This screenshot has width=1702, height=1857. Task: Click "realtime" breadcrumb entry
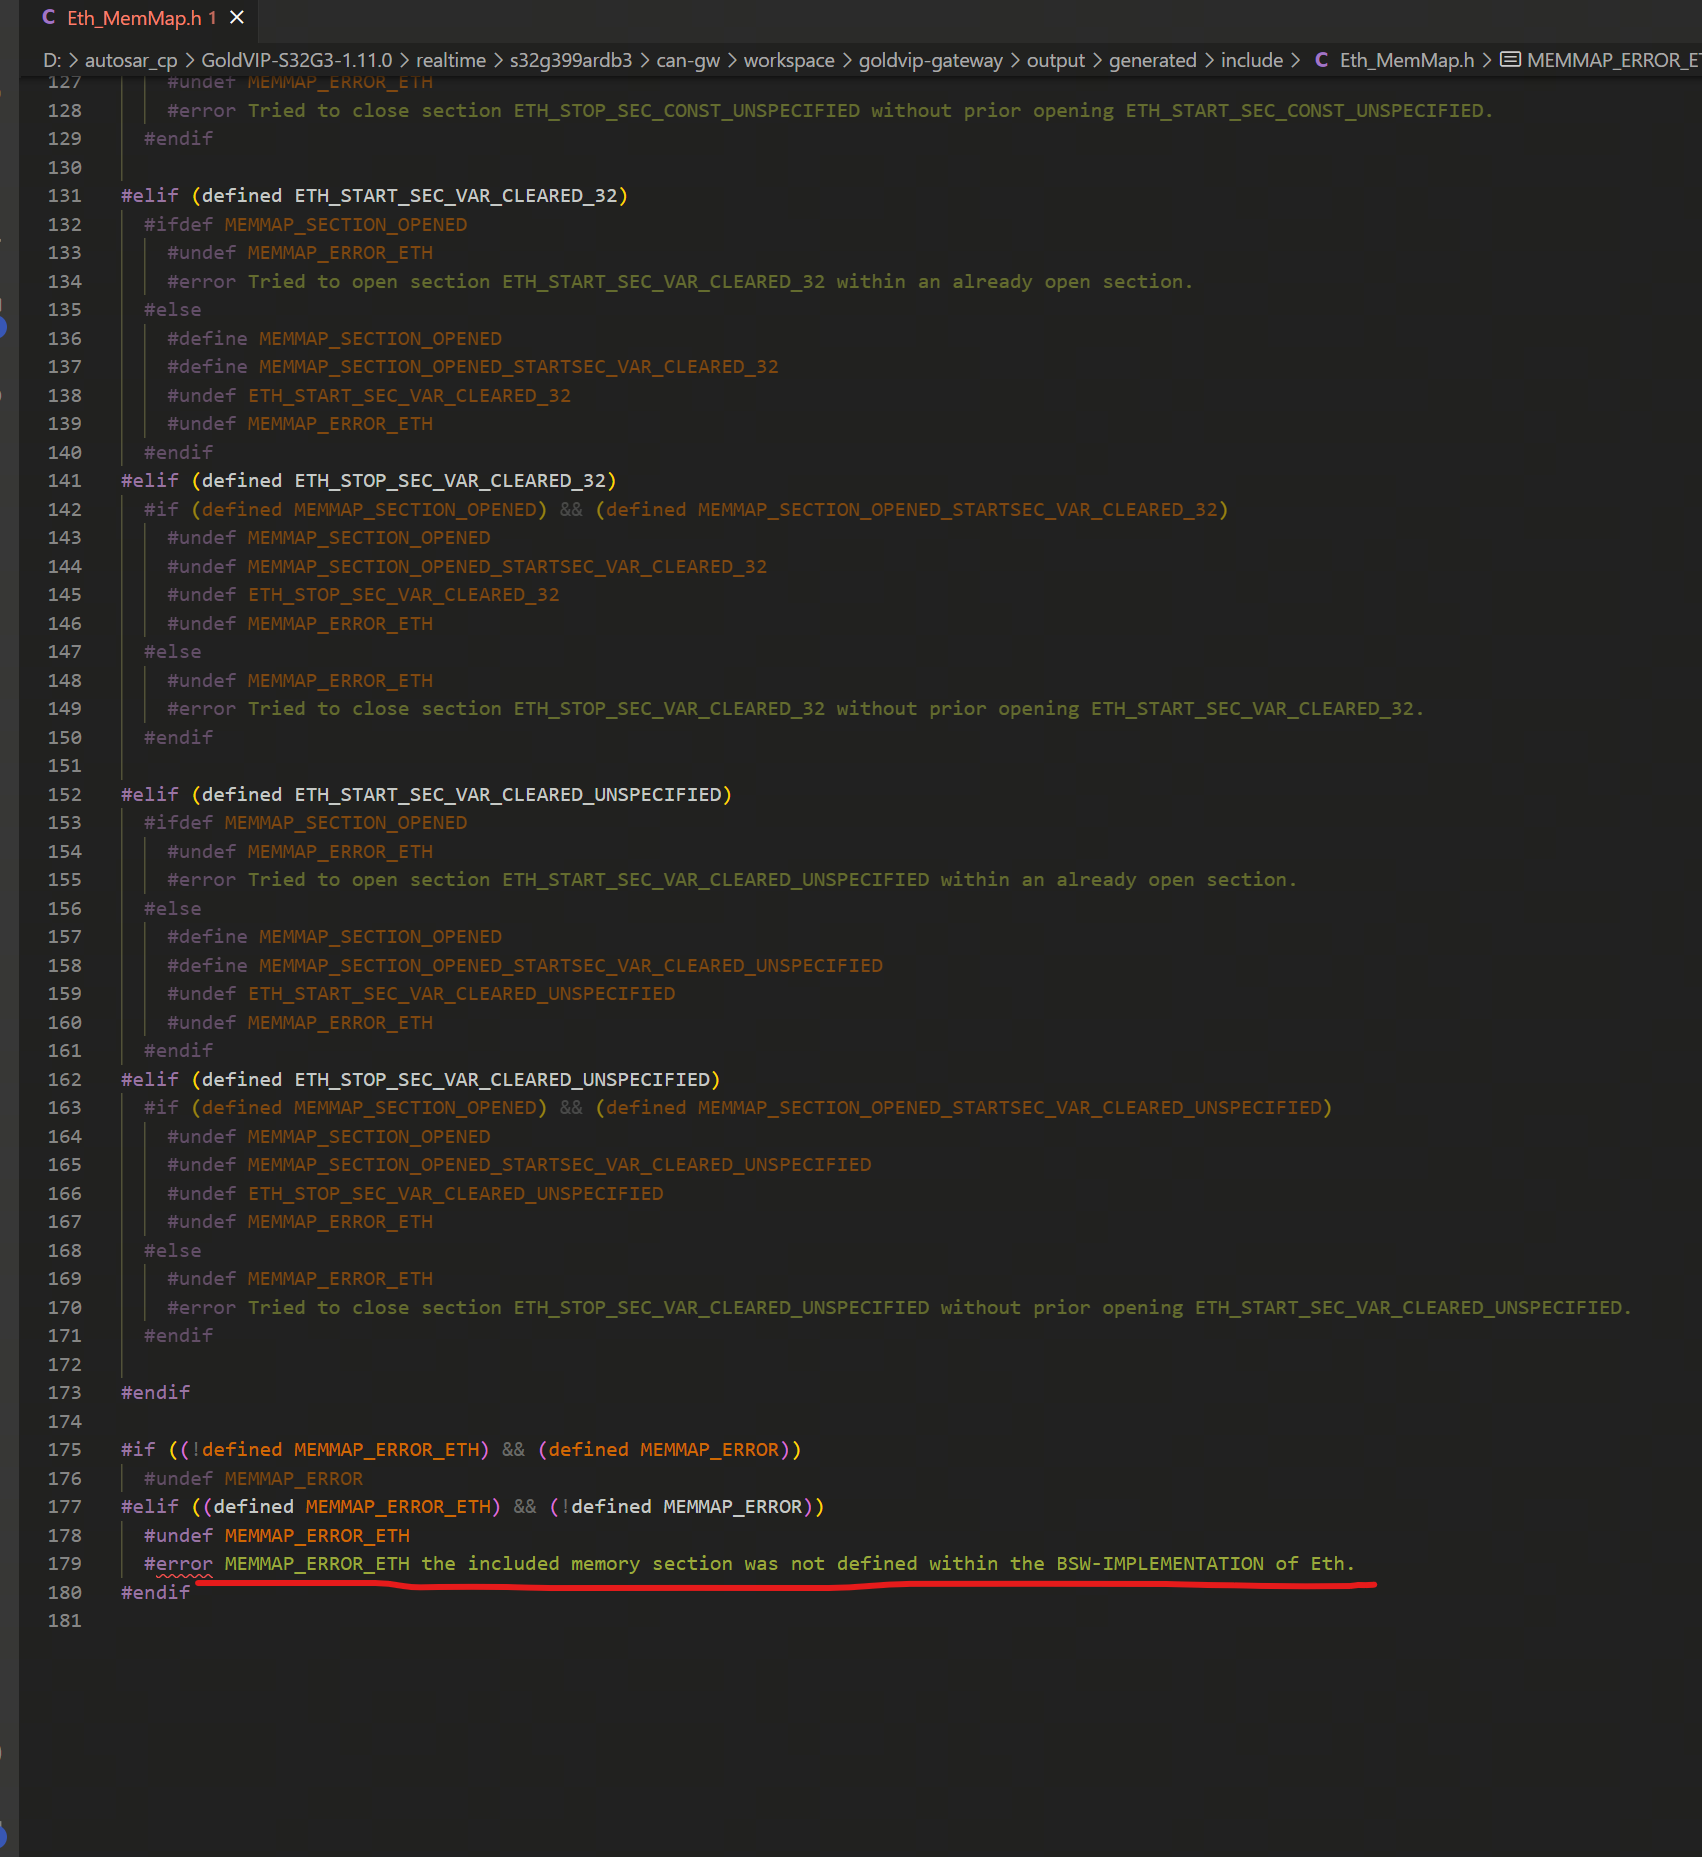pos(451,60)
